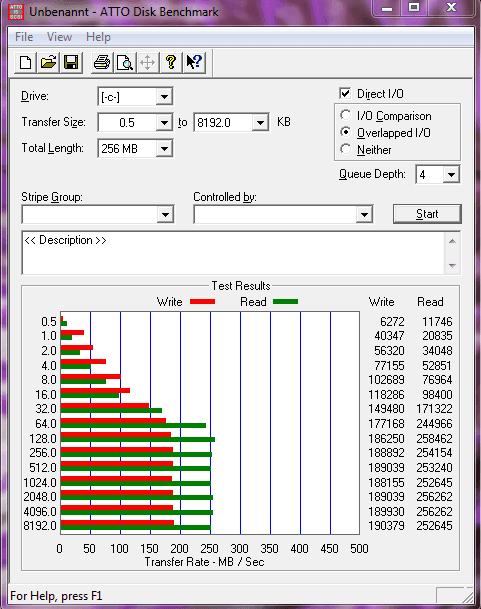Viewport: 481px width, 609px height.
Task: Click the 'For Help, press F1' status text
Action: click(x=56, y=596)
